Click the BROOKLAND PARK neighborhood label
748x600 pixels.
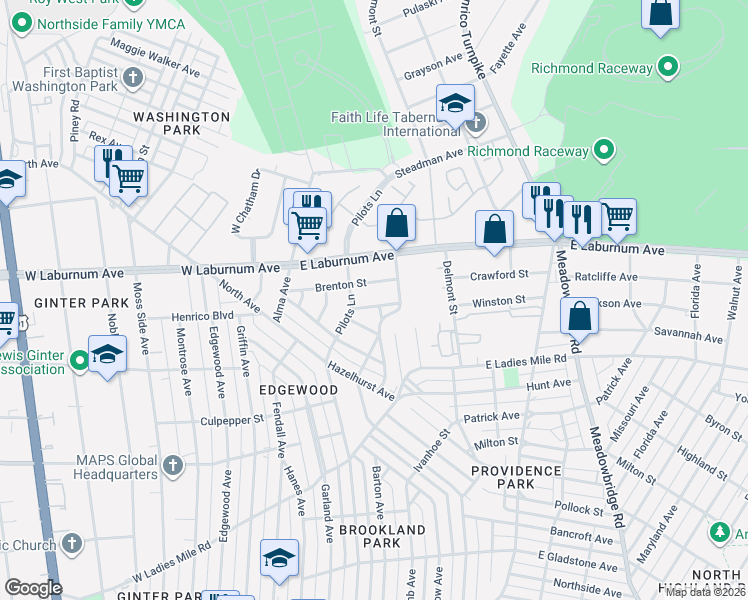[x=382, y=537]
